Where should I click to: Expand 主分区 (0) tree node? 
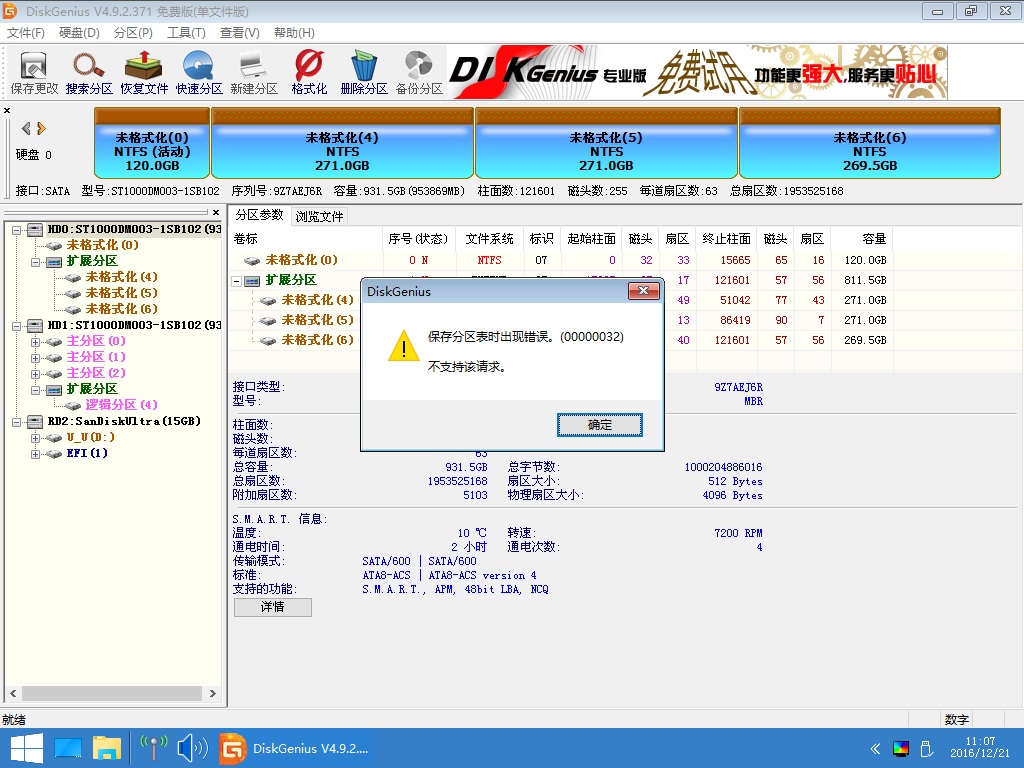pos(35,342)
